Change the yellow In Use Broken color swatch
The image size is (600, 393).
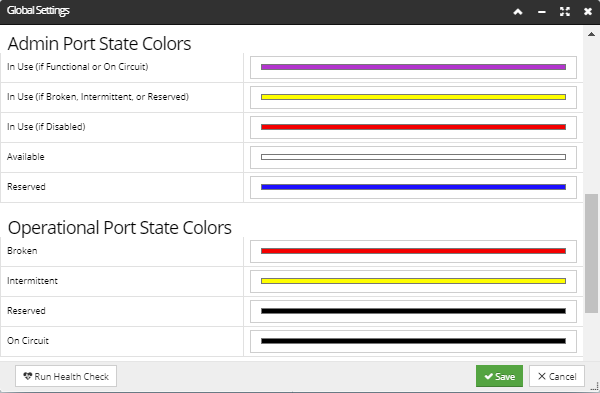[x=413, y=97]
